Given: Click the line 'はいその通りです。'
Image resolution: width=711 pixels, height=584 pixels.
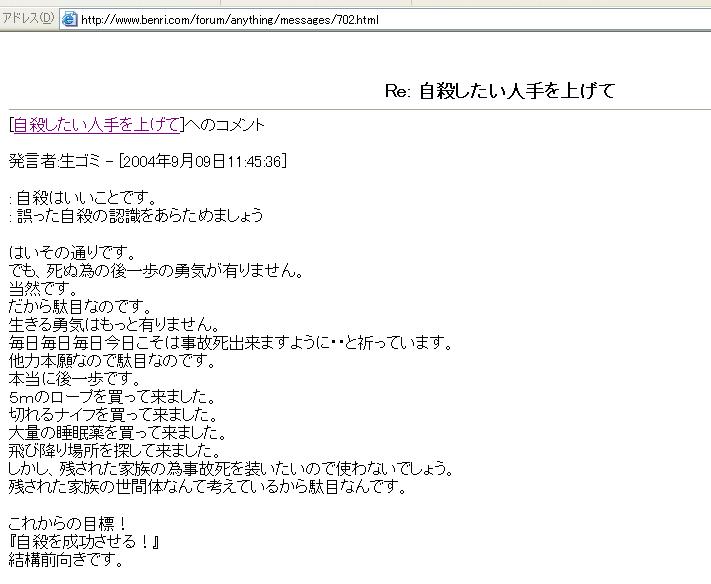Looking at the screenshot, I should 73,252.
